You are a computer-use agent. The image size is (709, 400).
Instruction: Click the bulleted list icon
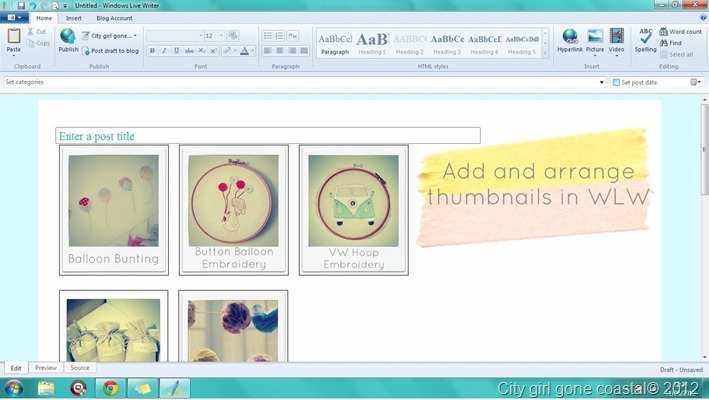click(268, 36)
